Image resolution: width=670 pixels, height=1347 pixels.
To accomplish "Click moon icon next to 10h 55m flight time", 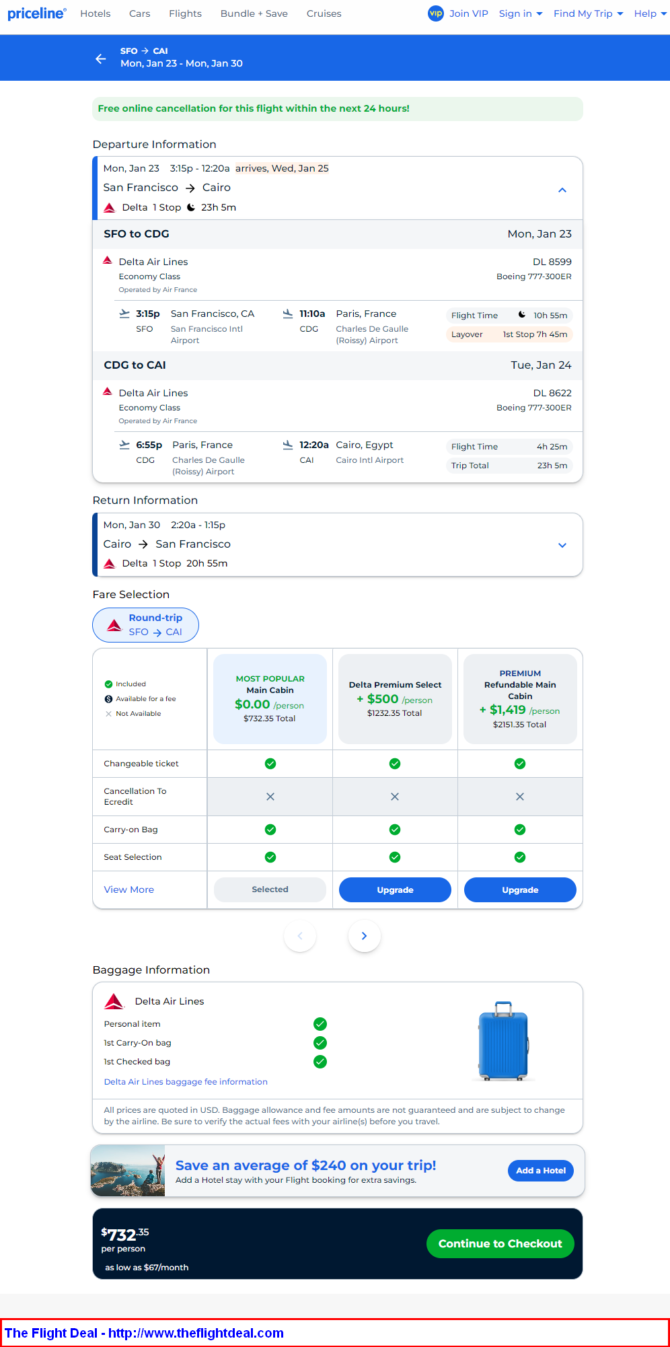I will (x=521, y=315).
